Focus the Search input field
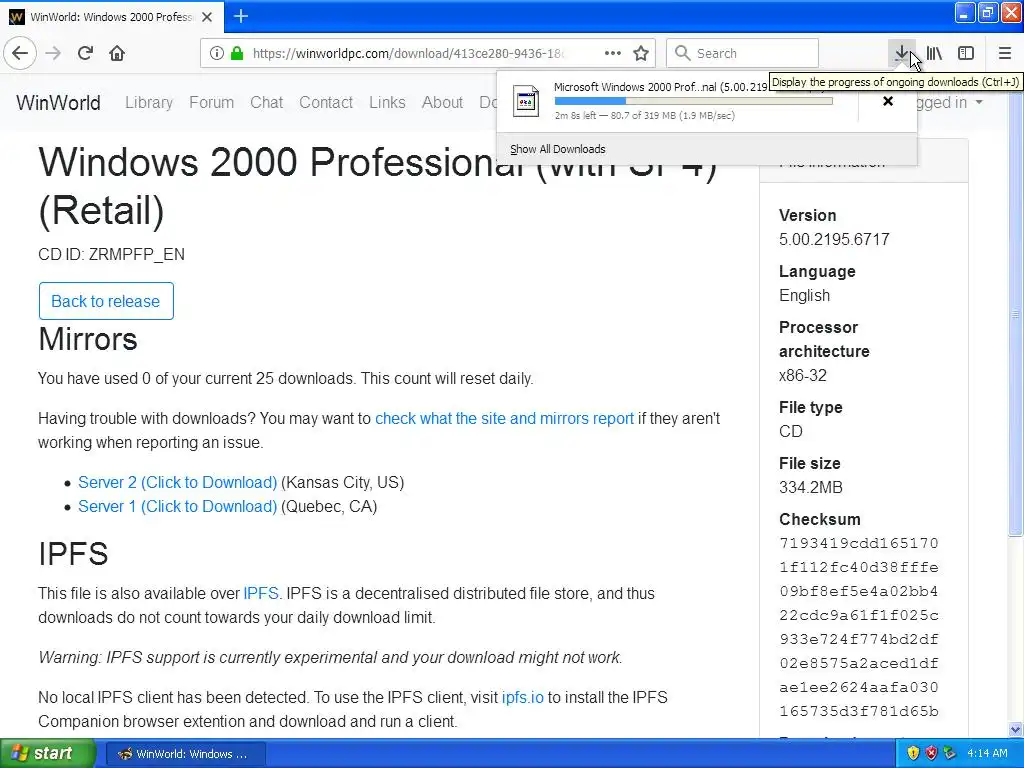 742,53
